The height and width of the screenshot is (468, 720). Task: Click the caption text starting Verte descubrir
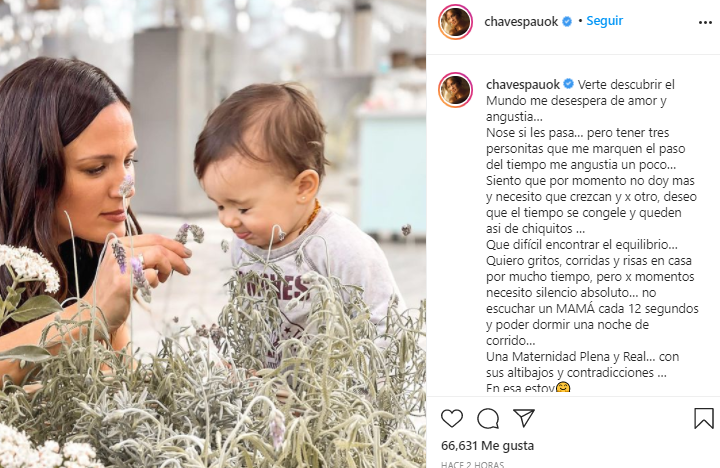(x=592, y=236)
